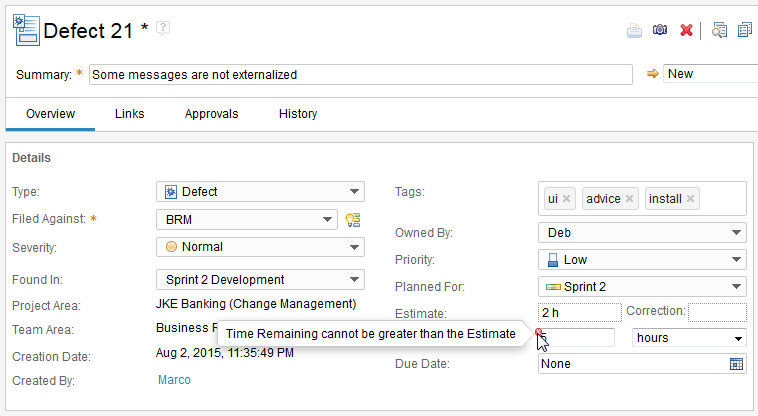
Task: Open the Type dropdown showing Defect
Action: tap(260, 192)
